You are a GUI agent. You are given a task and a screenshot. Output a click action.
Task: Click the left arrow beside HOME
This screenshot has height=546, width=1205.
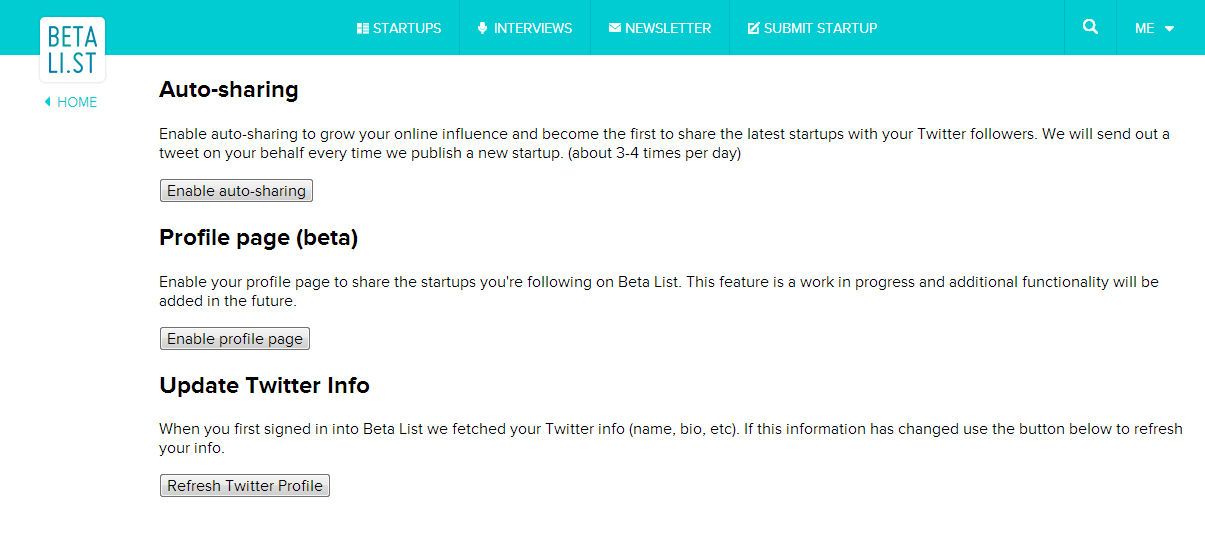47,102
